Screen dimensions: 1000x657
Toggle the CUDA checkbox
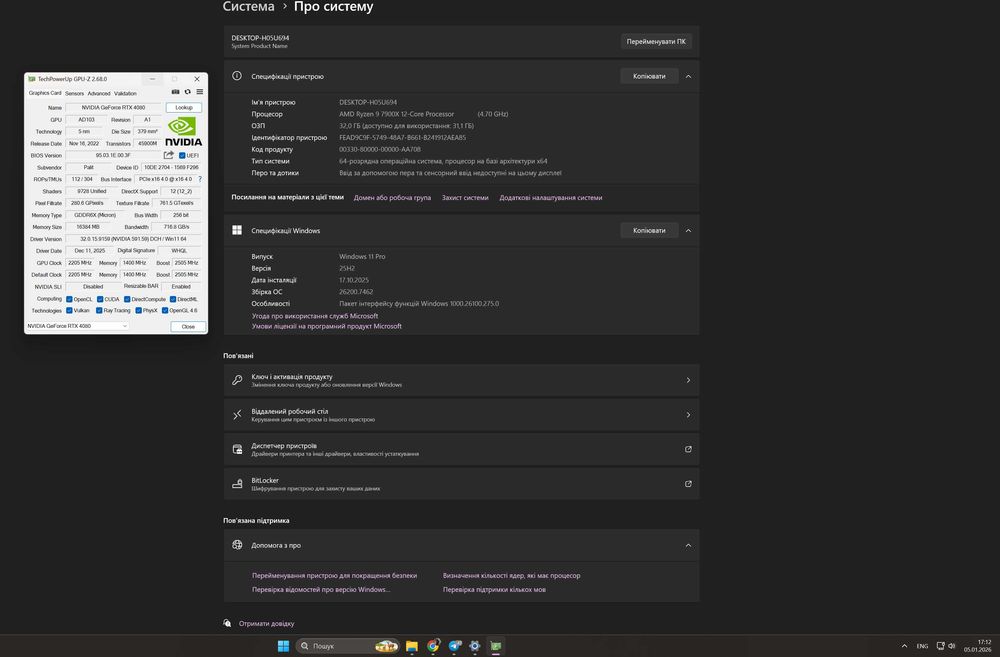tap(100, 299)
